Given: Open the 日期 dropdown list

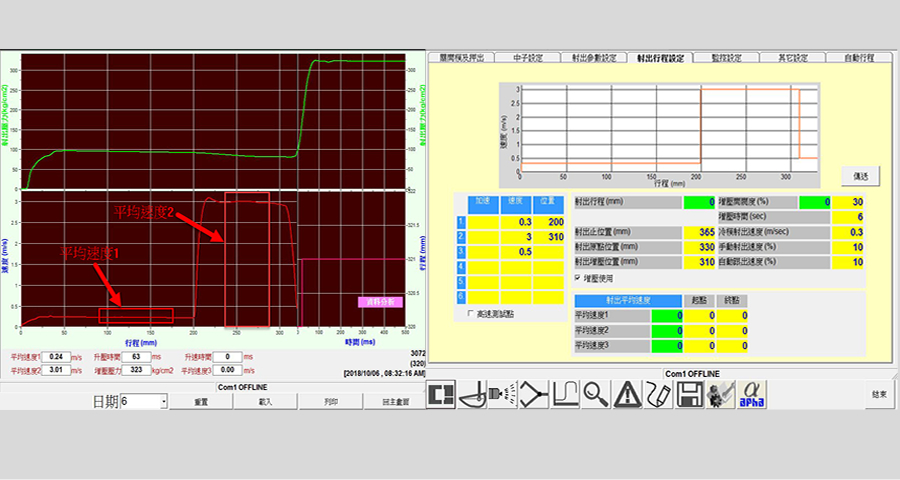Looking at the screenshot, I should tap(163, 401).
